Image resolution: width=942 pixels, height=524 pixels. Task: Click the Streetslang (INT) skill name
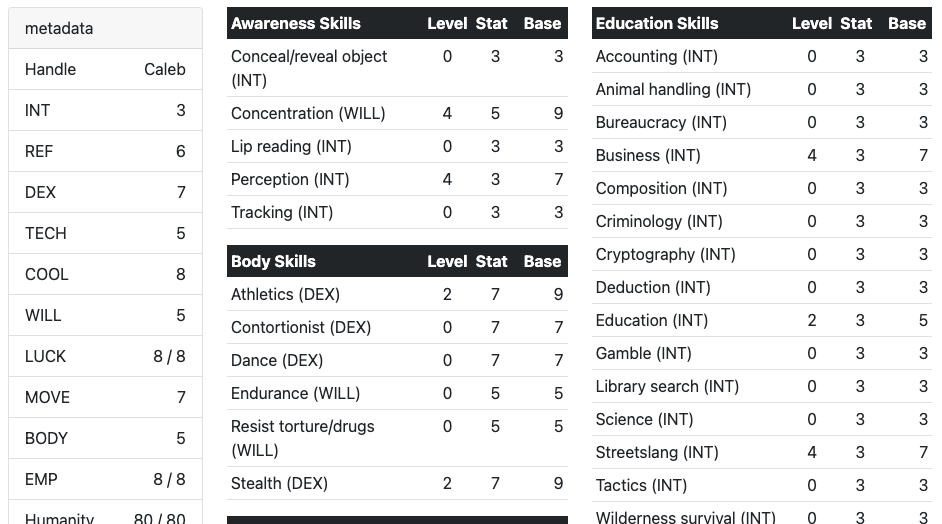pos(657,452)
